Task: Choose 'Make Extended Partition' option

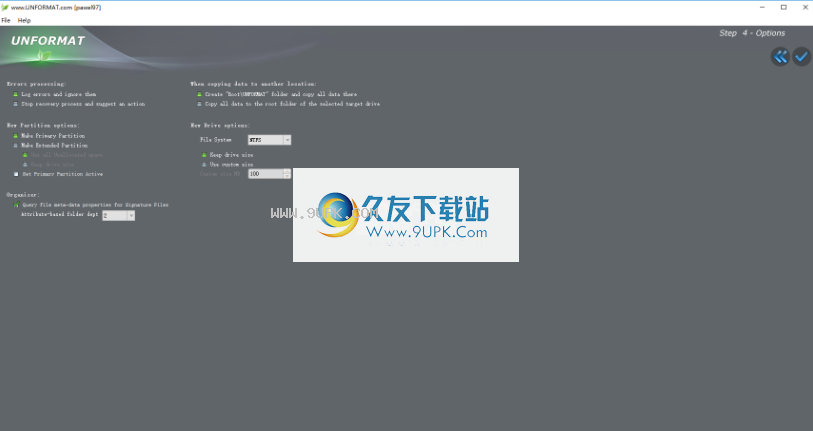Action: [x=50, y=145]
